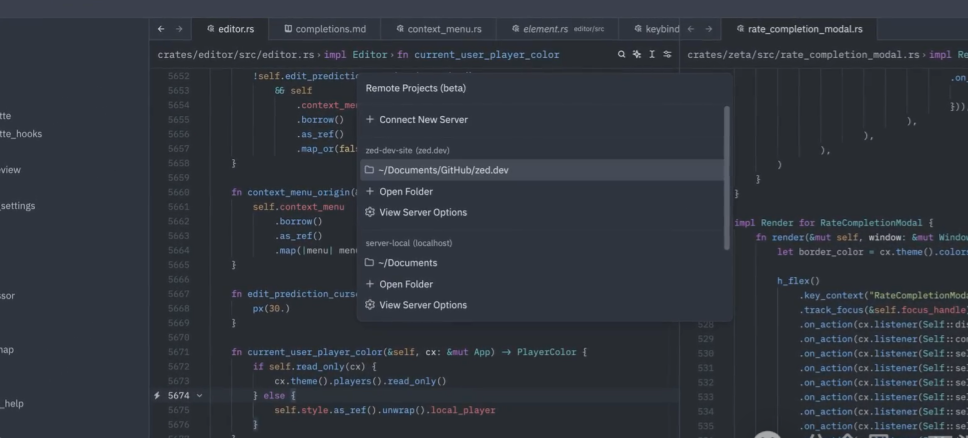Click 'local_player' on line 5675
The image size is (968, 438).
463,410
